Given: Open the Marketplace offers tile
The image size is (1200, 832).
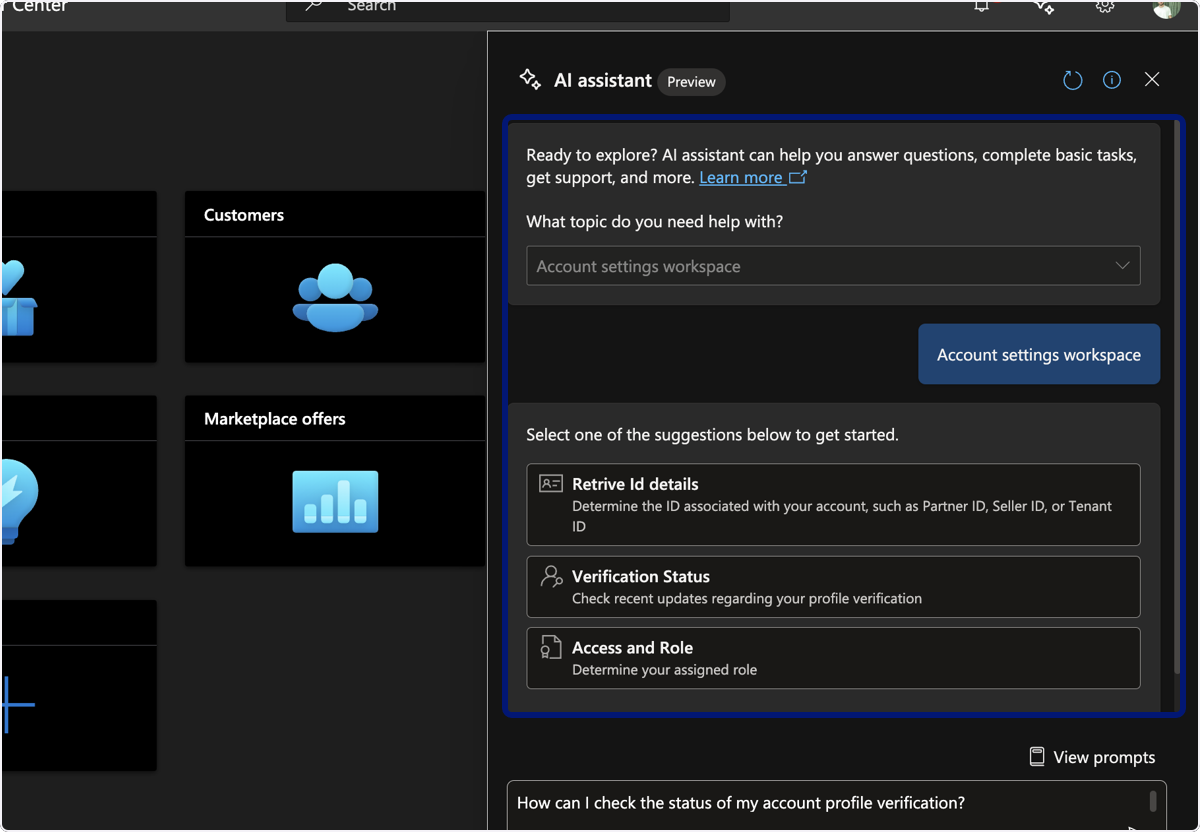Looking at the screenshot, I should click(x=335, y=481).
